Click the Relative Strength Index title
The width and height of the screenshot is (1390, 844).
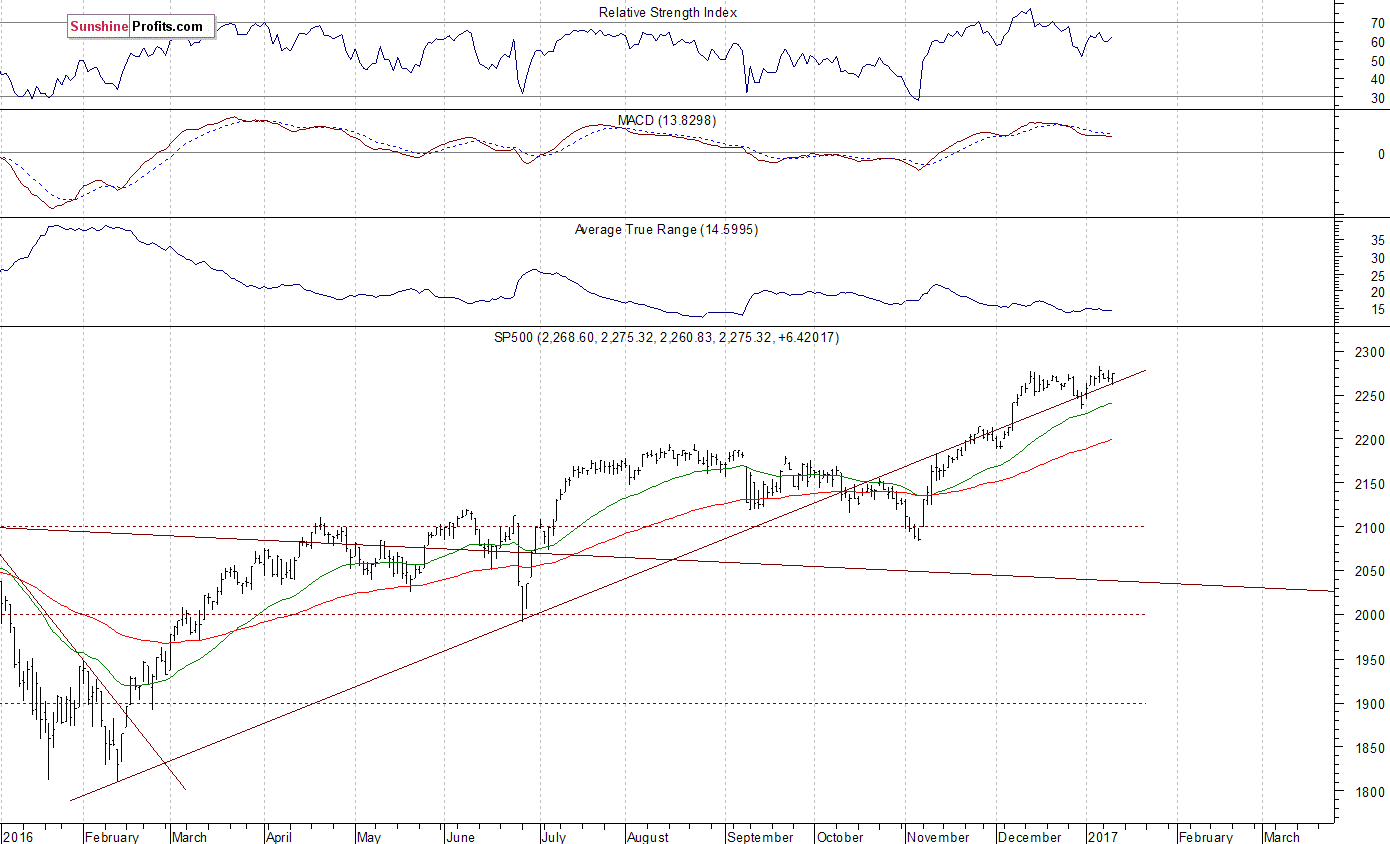pyautogui.click(x=668, y=12)
